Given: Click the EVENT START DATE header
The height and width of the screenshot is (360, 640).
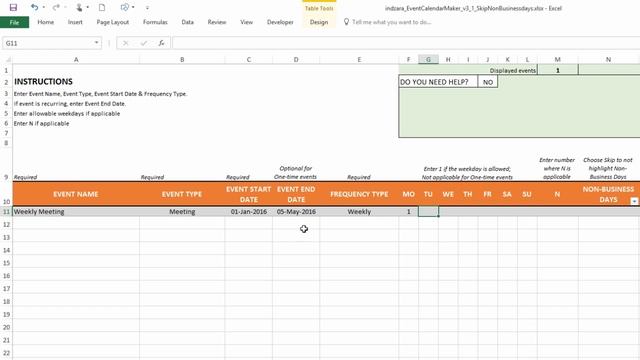Looking at the screenshot, I should 249,194.
